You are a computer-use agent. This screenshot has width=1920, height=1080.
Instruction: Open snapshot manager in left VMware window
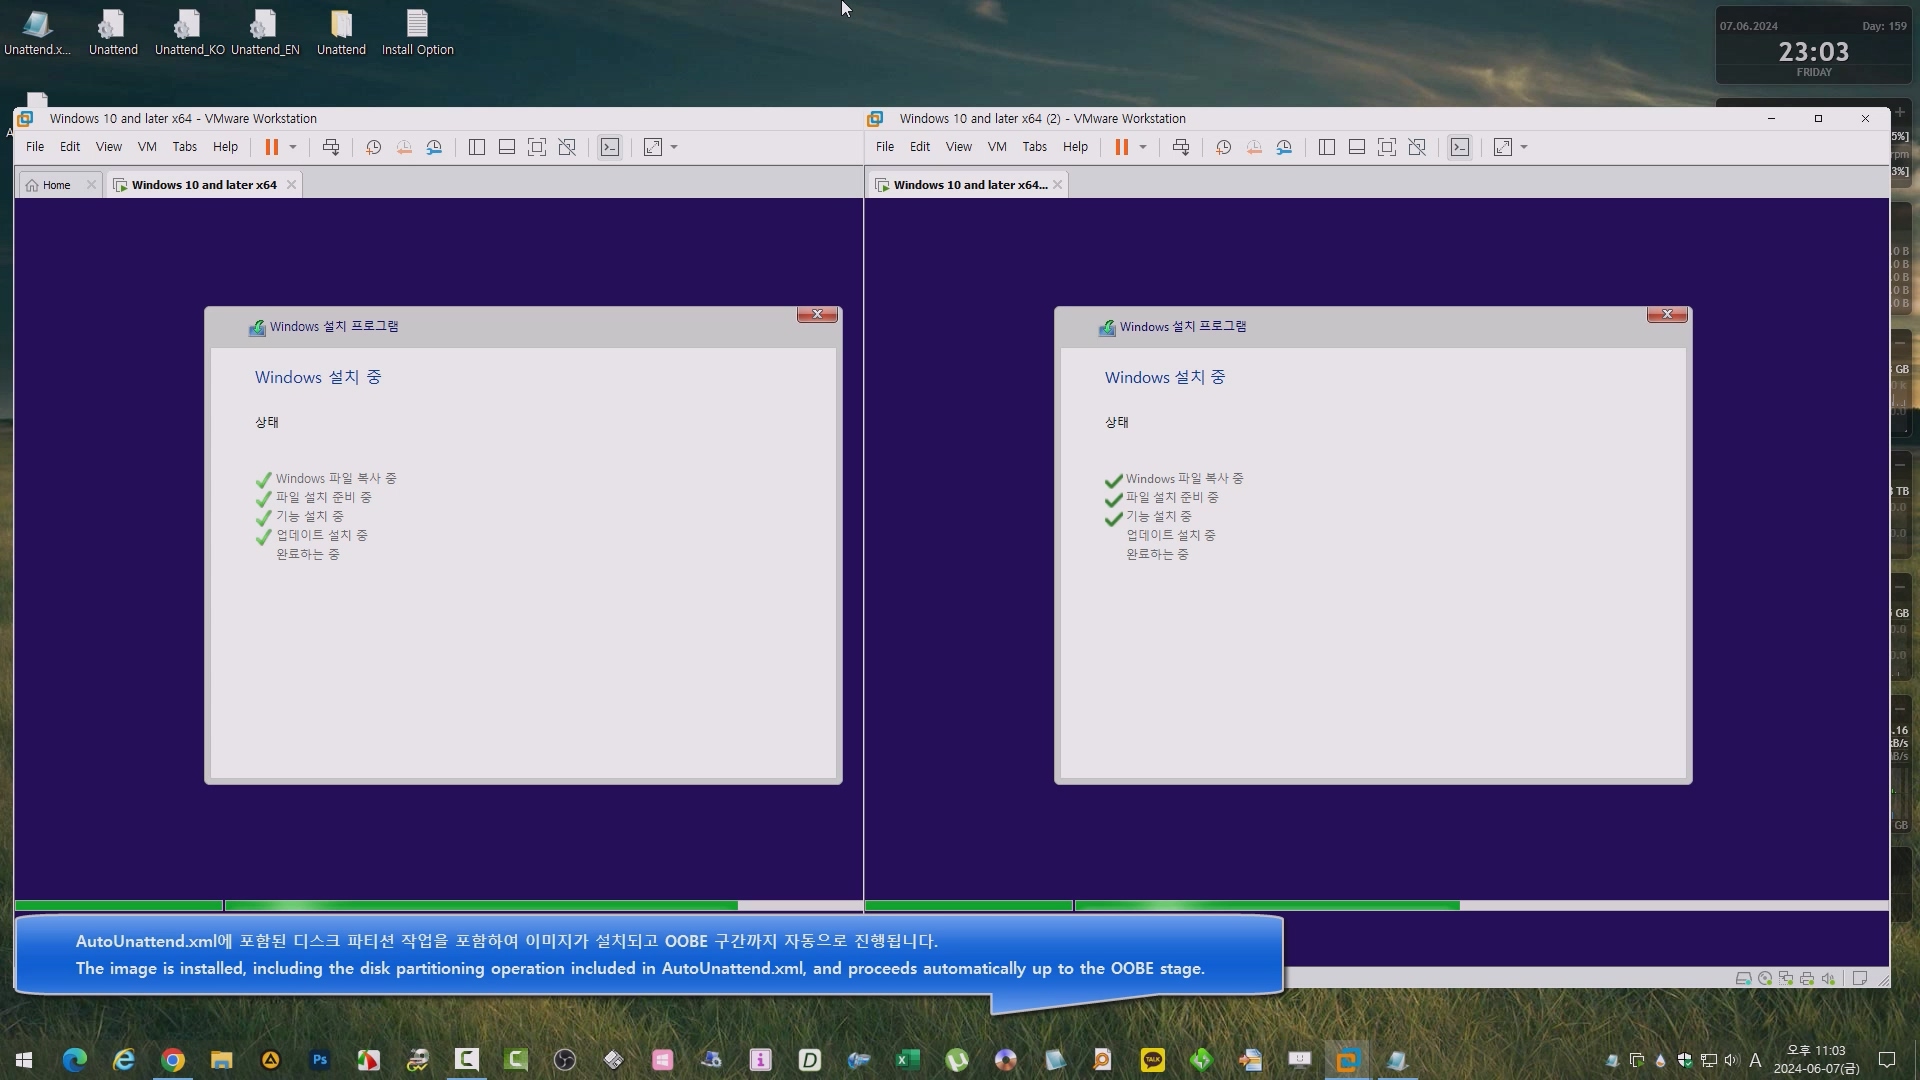434,147
